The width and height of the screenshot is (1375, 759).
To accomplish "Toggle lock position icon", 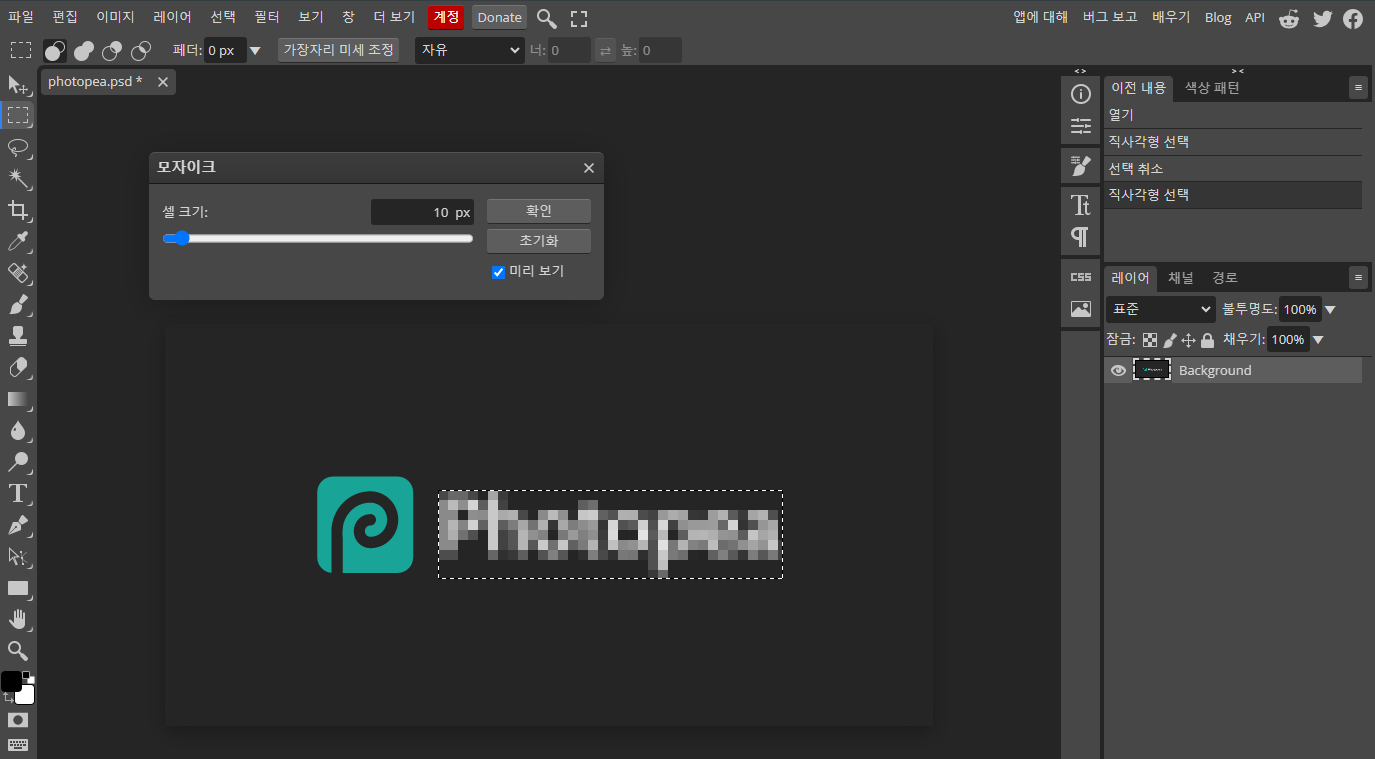I will [1188, 340].
